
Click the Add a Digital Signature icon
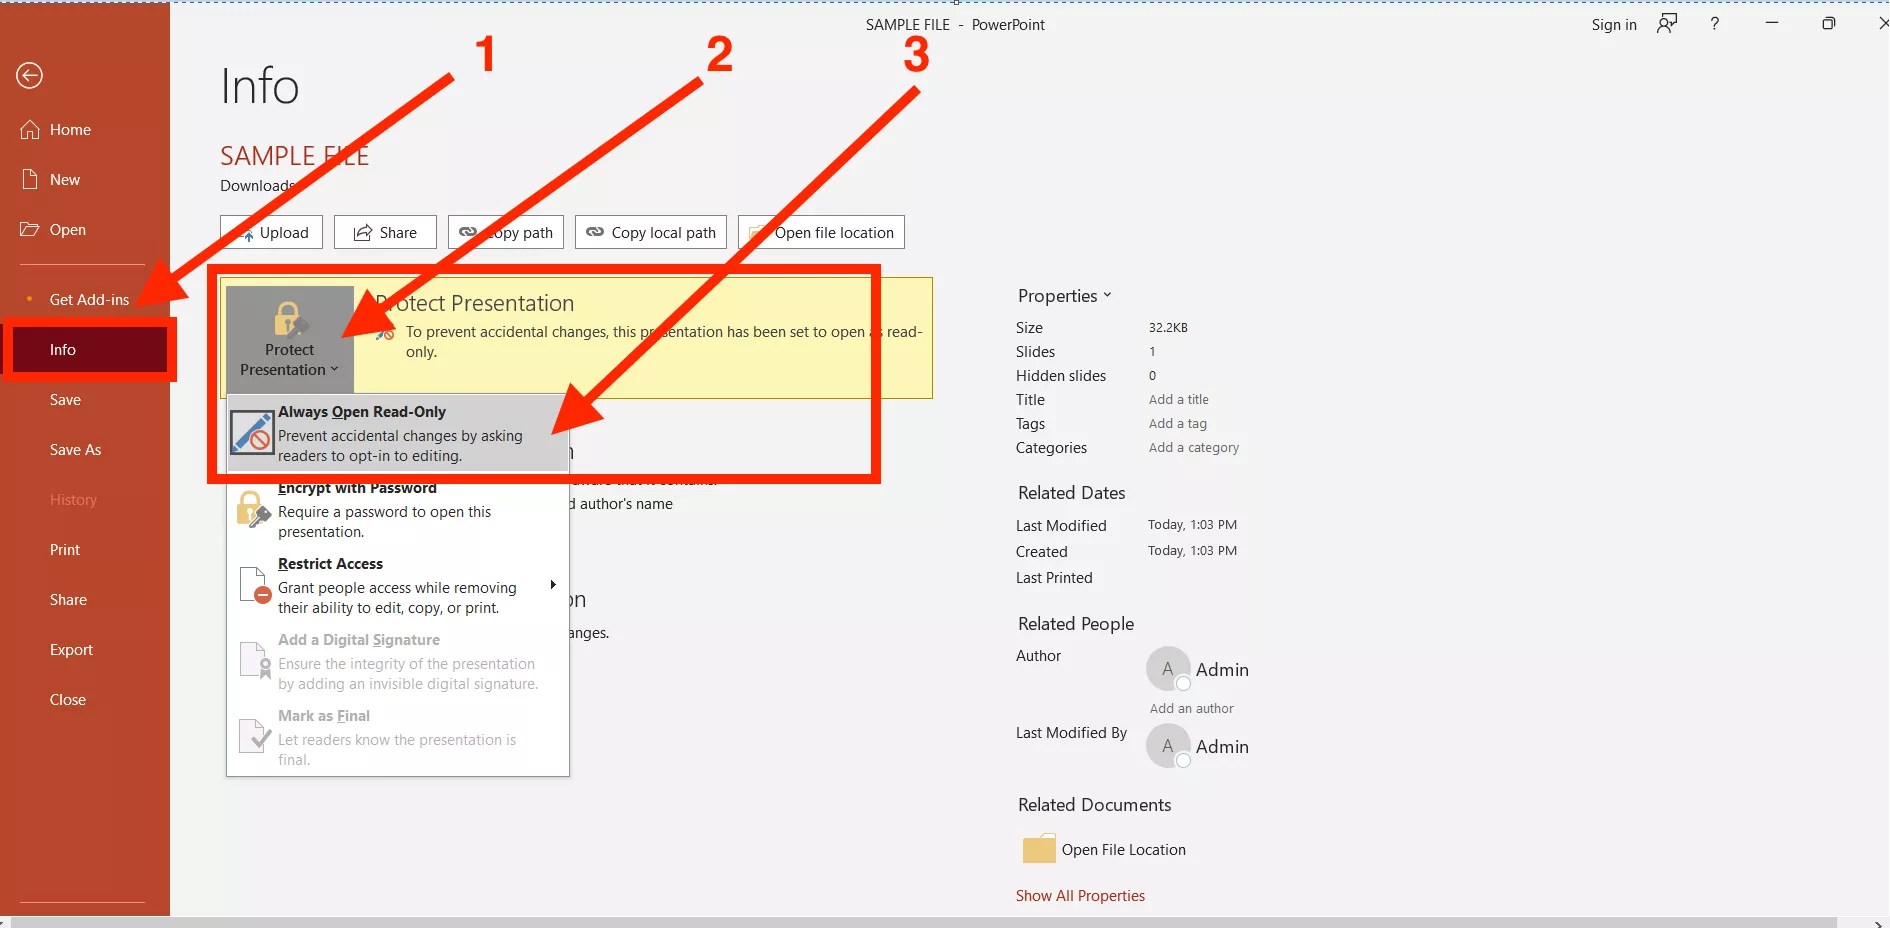tap(253, 661)
